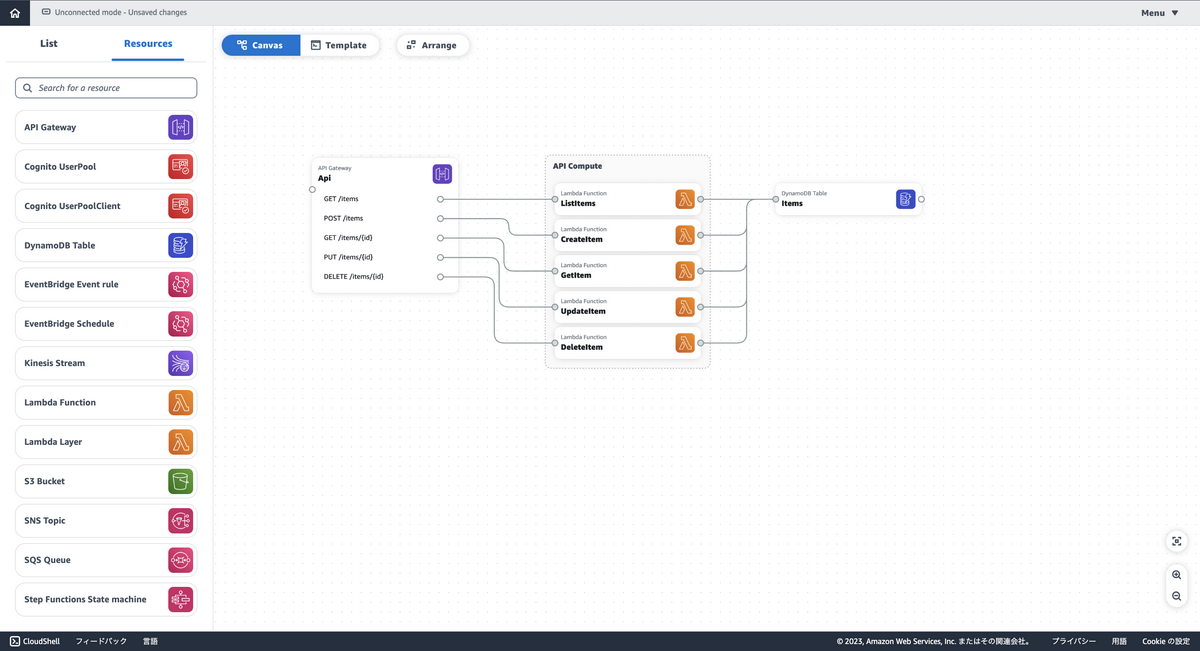1200x651 pixels.
Task: Choose the Step Functions State machine icon
Action: 181,599
